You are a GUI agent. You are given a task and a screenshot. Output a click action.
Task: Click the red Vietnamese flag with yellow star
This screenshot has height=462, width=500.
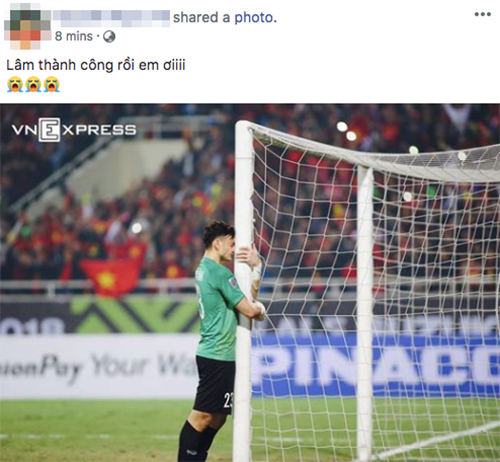pos(111,276)
